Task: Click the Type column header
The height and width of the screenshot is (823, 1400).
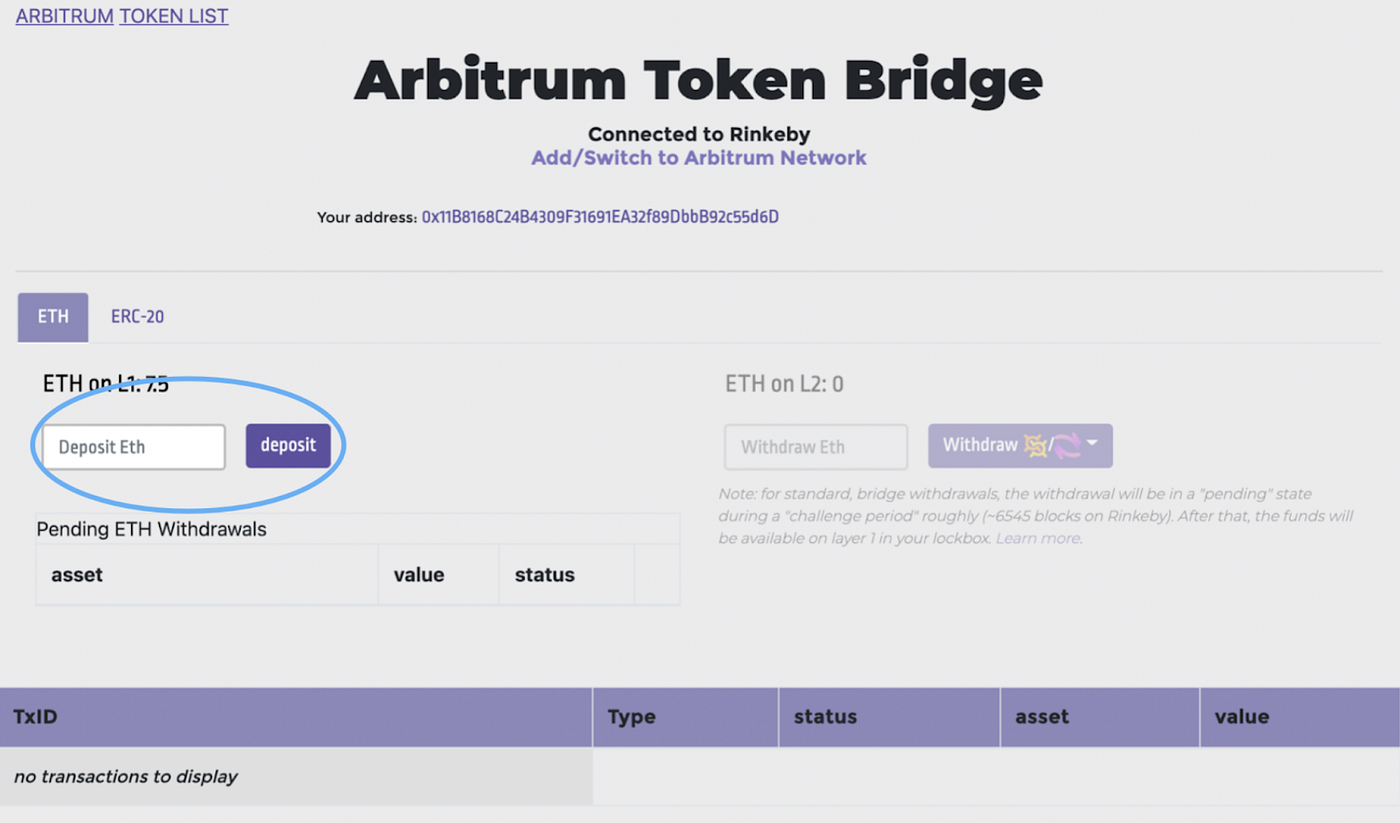Action: pos(632,717)
